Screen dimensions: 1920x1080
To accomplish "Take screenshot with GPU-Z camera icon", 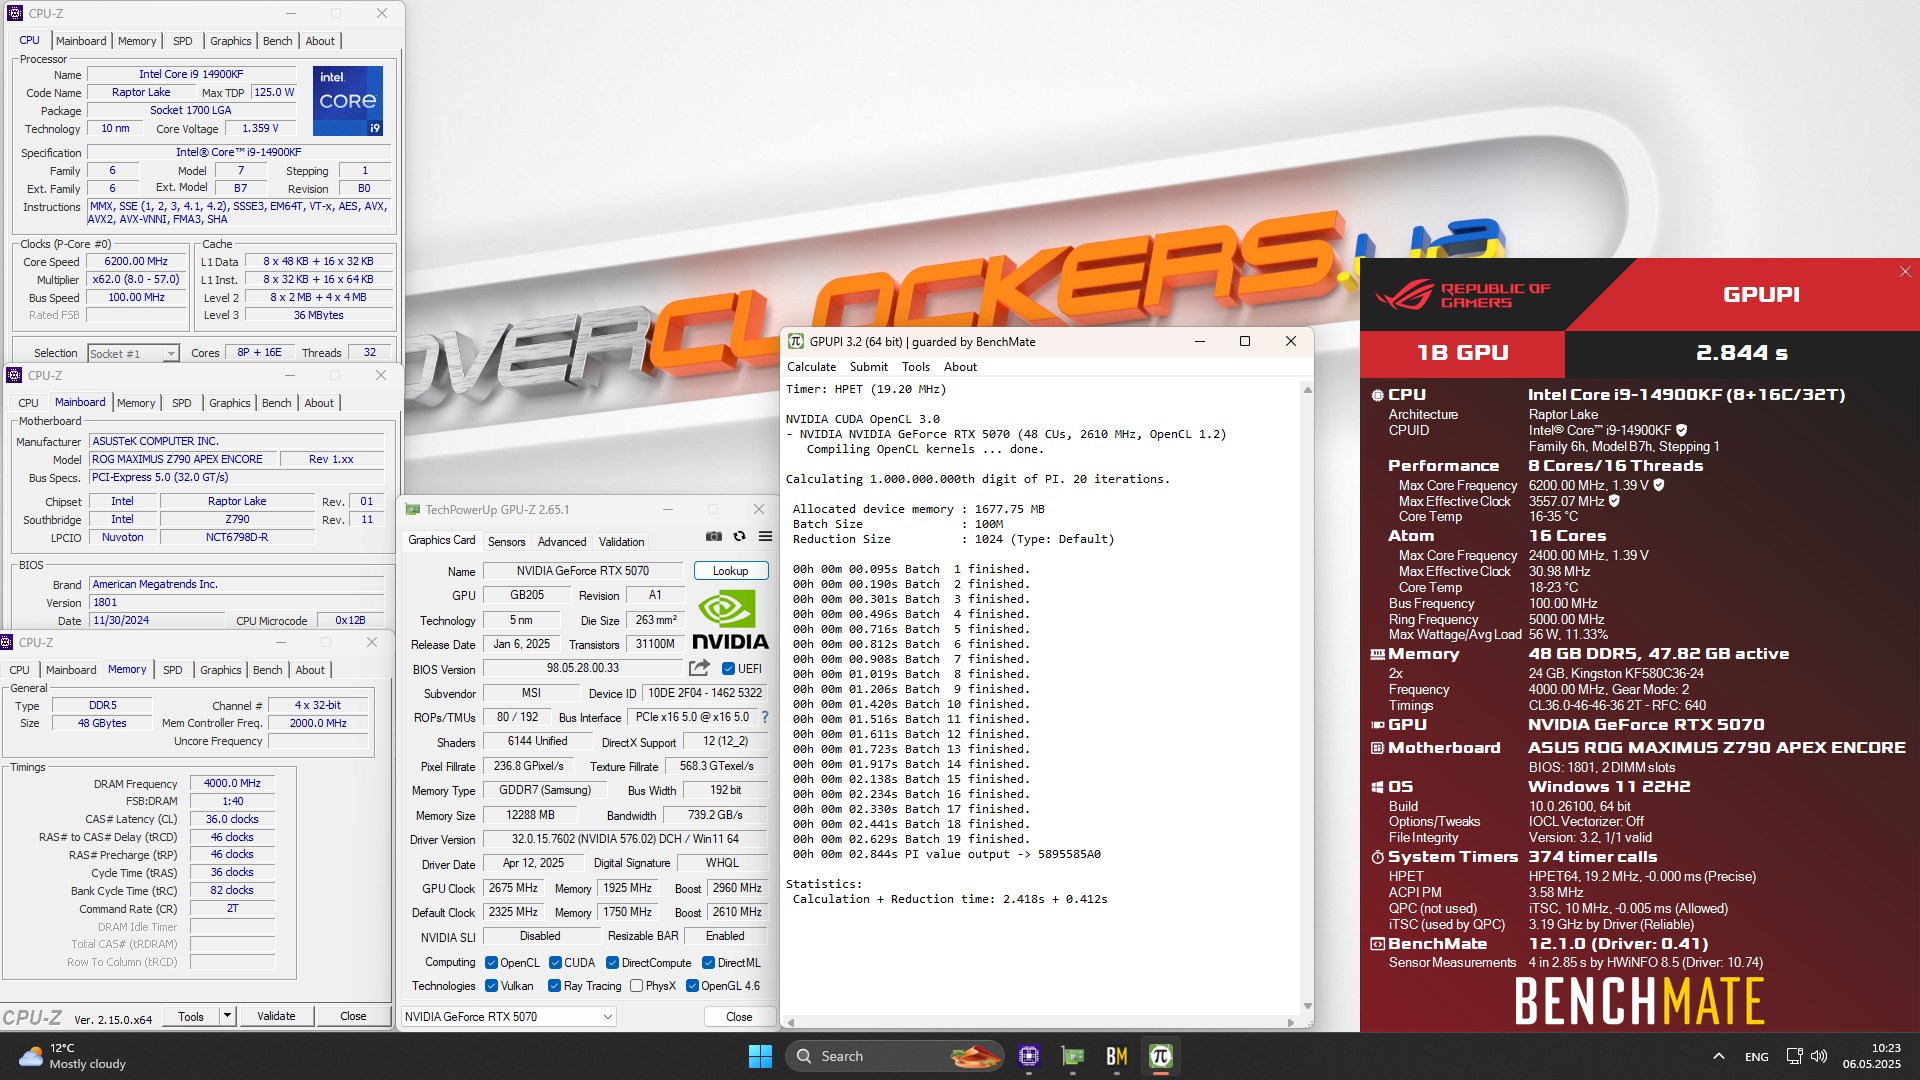I will coord(713,537).
